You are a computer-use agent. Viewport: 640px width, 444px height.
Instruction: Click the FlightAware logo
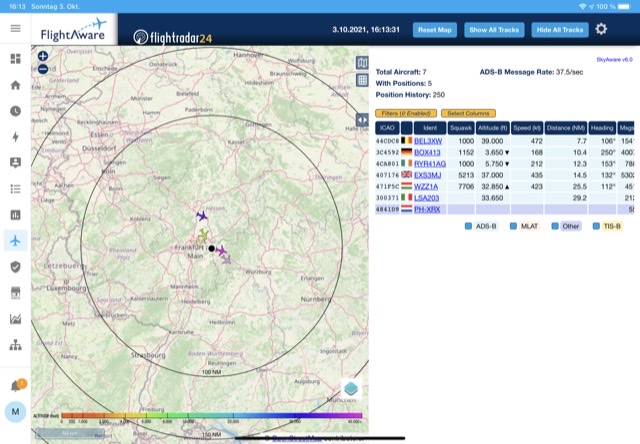[74, 29]
